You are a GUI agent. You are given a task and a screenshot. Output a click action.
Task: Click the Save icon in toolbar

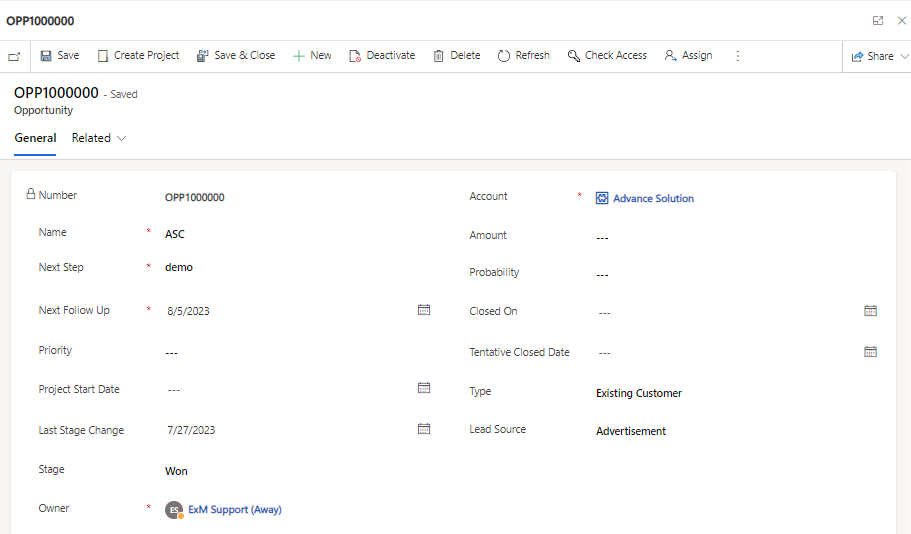(46, 56)
